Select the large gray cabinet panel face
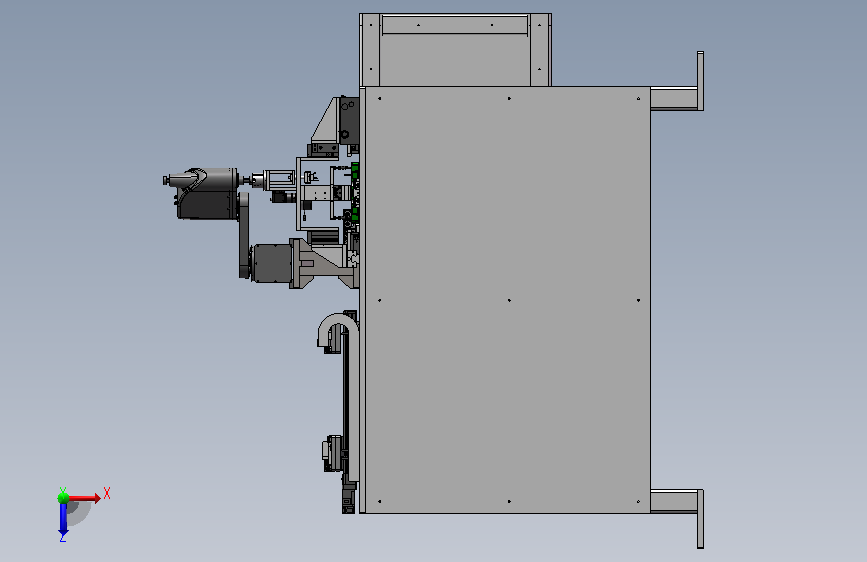Viewport: 867px width, 562px height. (x=508, y=300)
